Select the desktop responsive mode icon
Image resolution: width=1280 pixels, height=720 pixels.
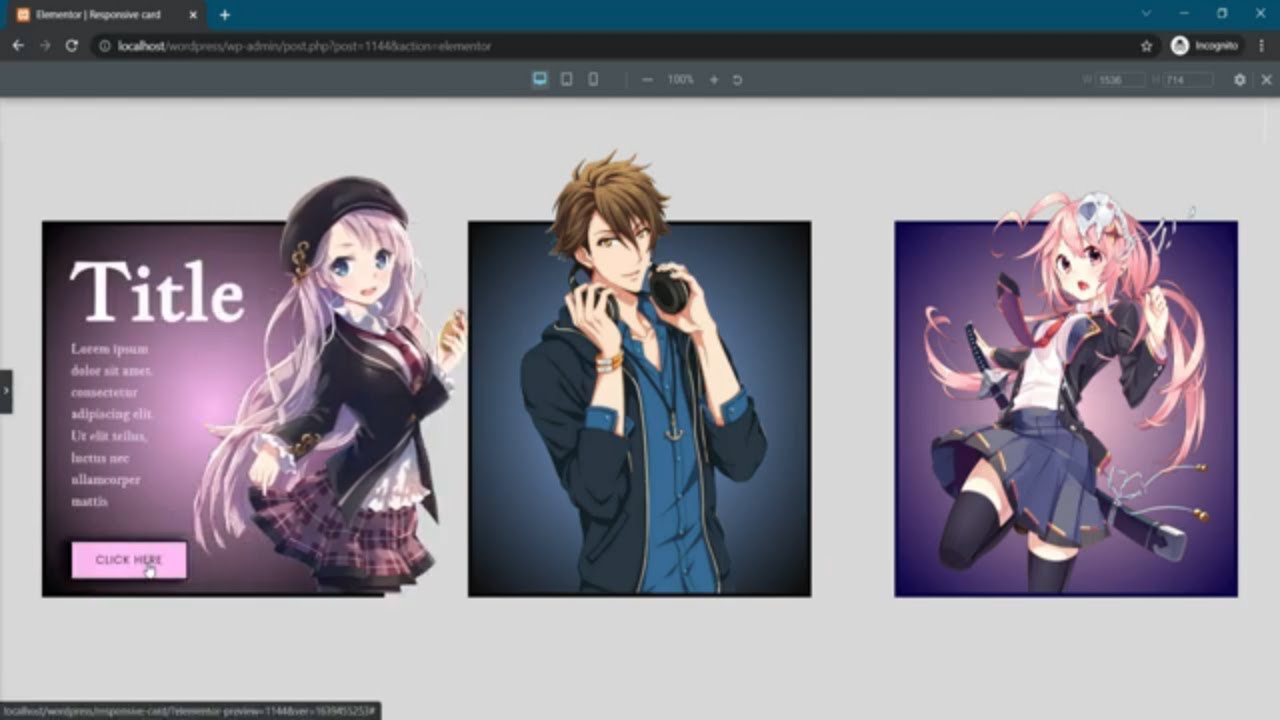540,79
